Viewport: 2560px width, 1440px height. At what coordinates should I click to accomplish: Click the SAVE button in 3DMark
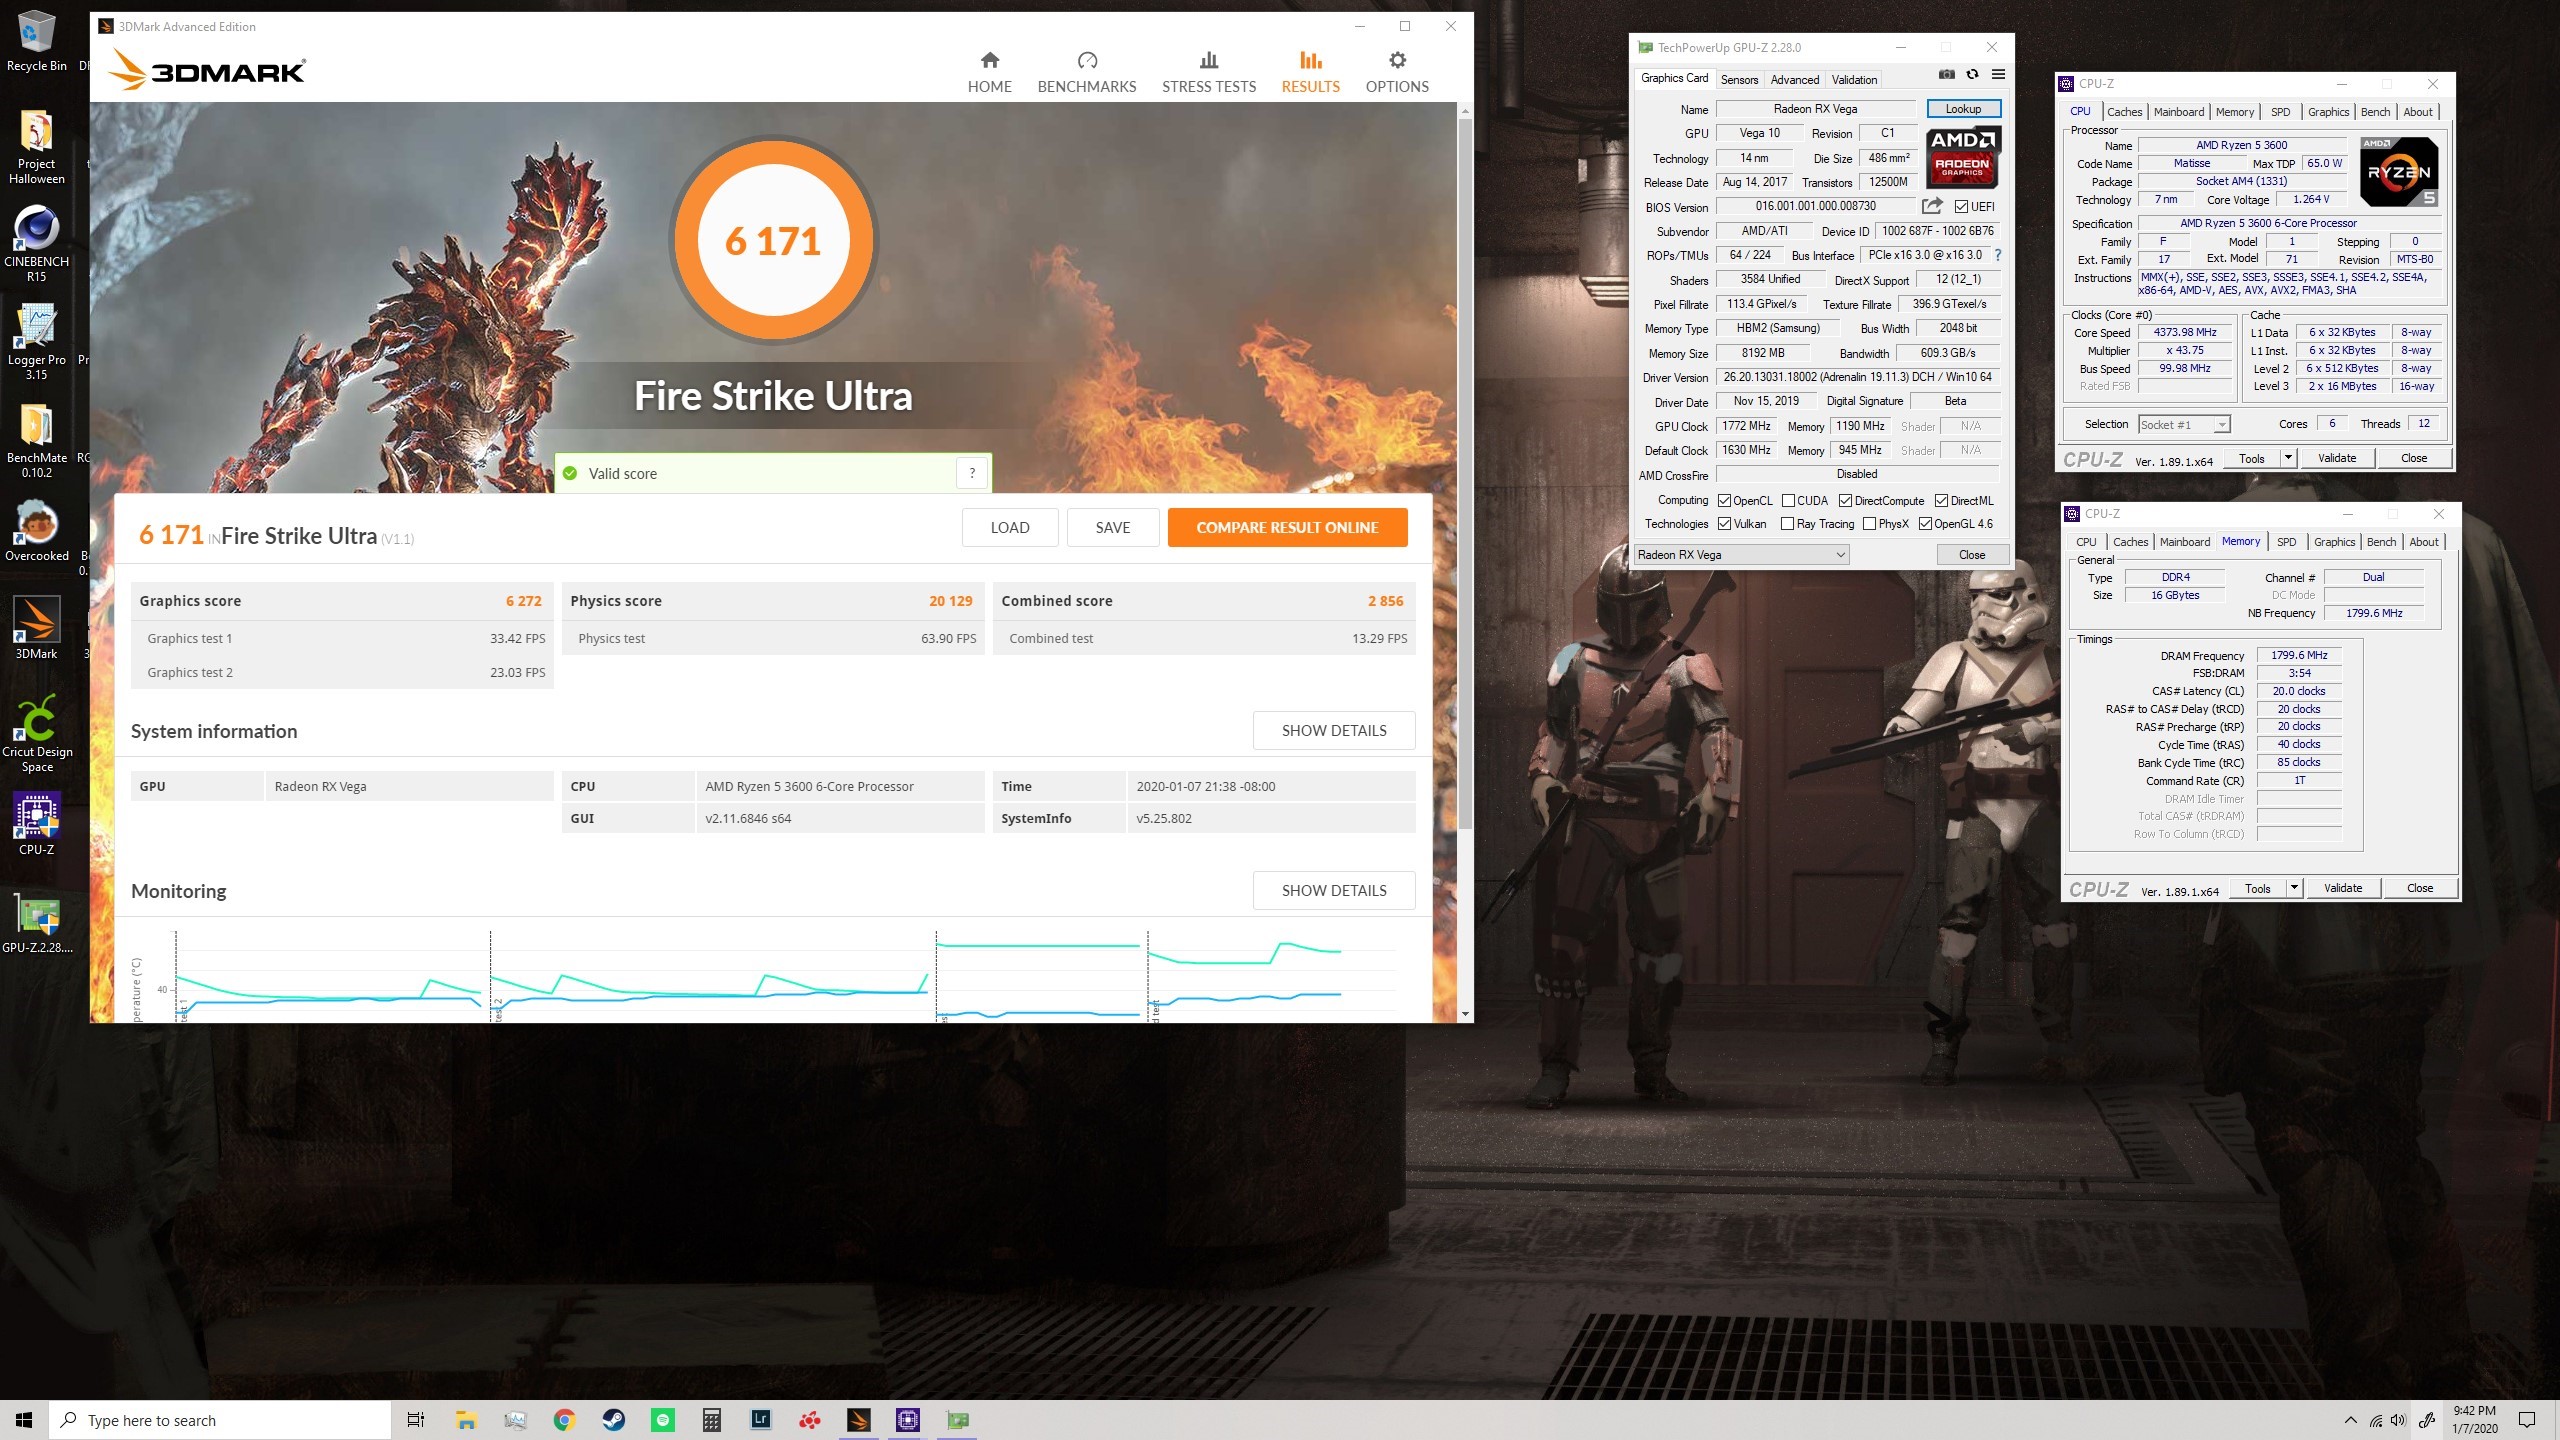(1112, 527)
